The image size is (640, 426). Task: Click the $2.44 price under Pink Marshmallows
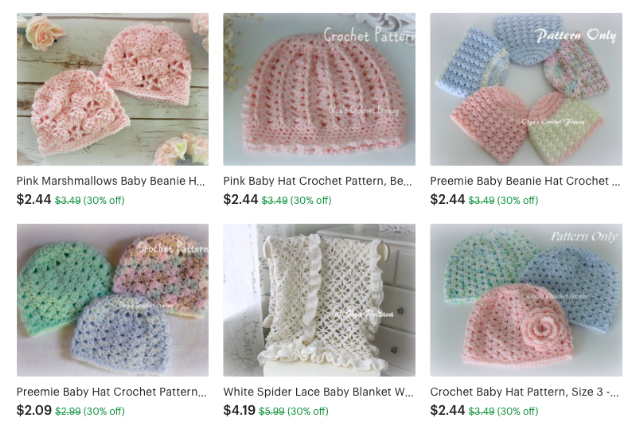click(x=34, y=200)
